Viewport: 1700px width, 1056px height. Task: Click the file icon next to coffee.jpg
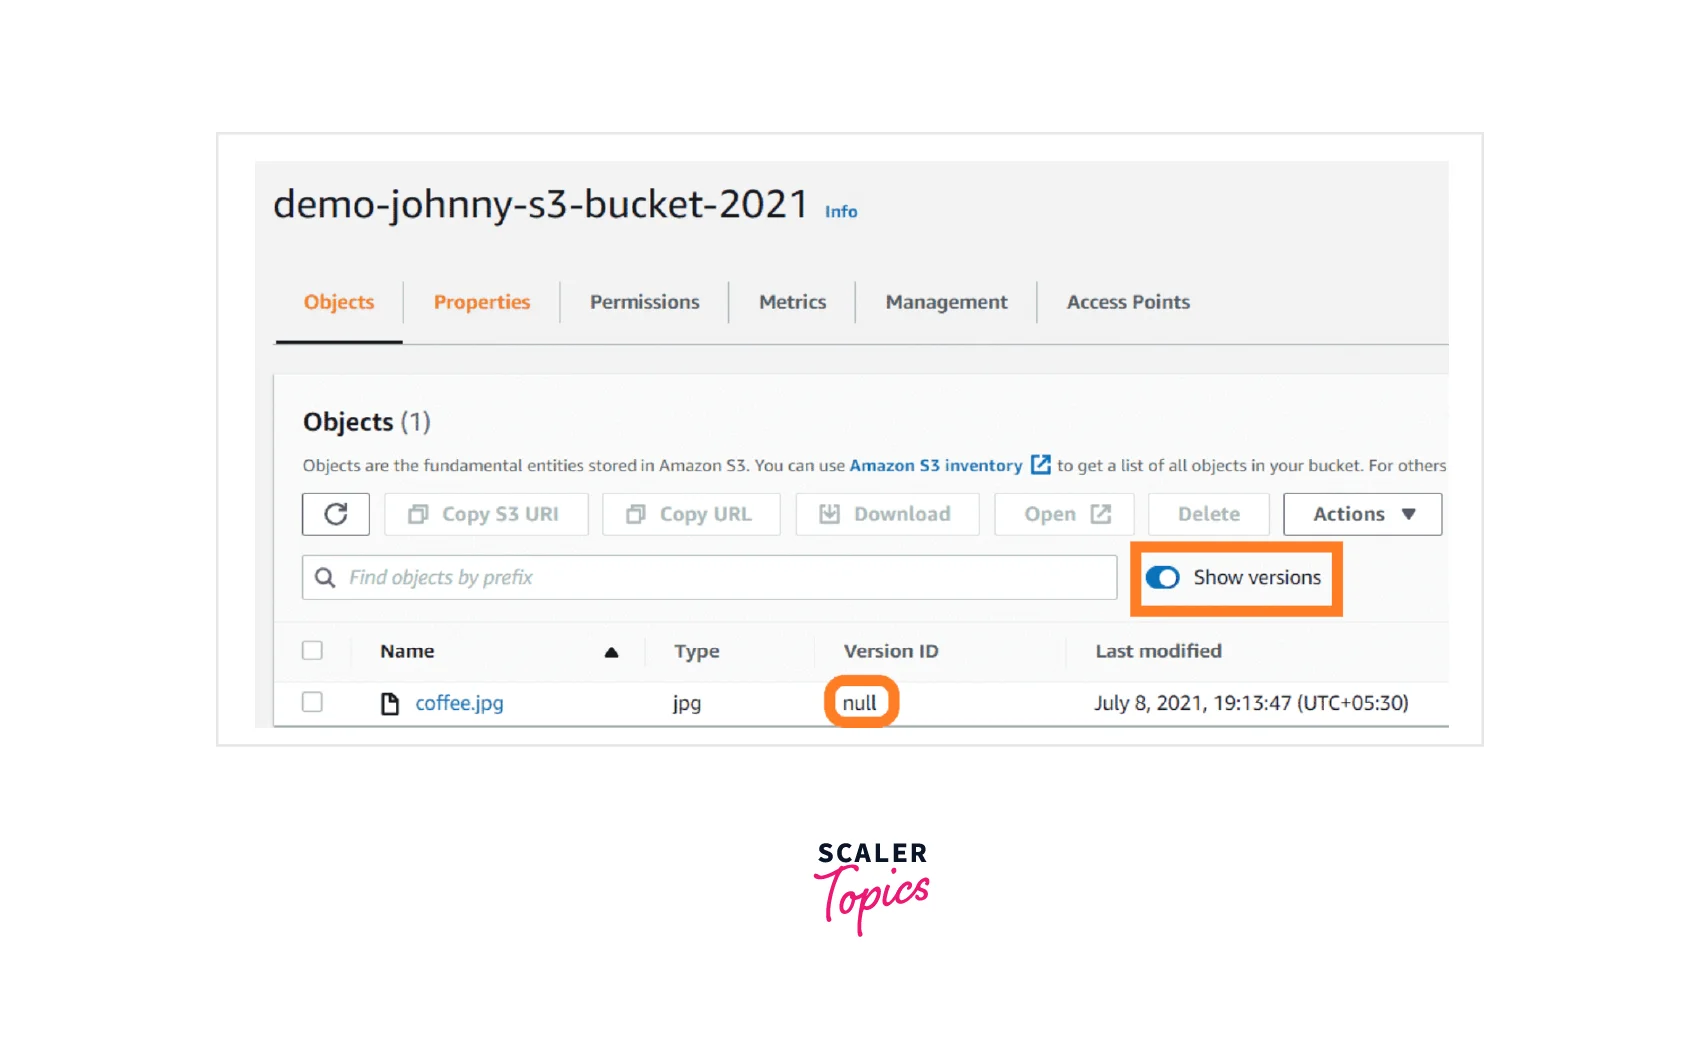pos(390,704)
